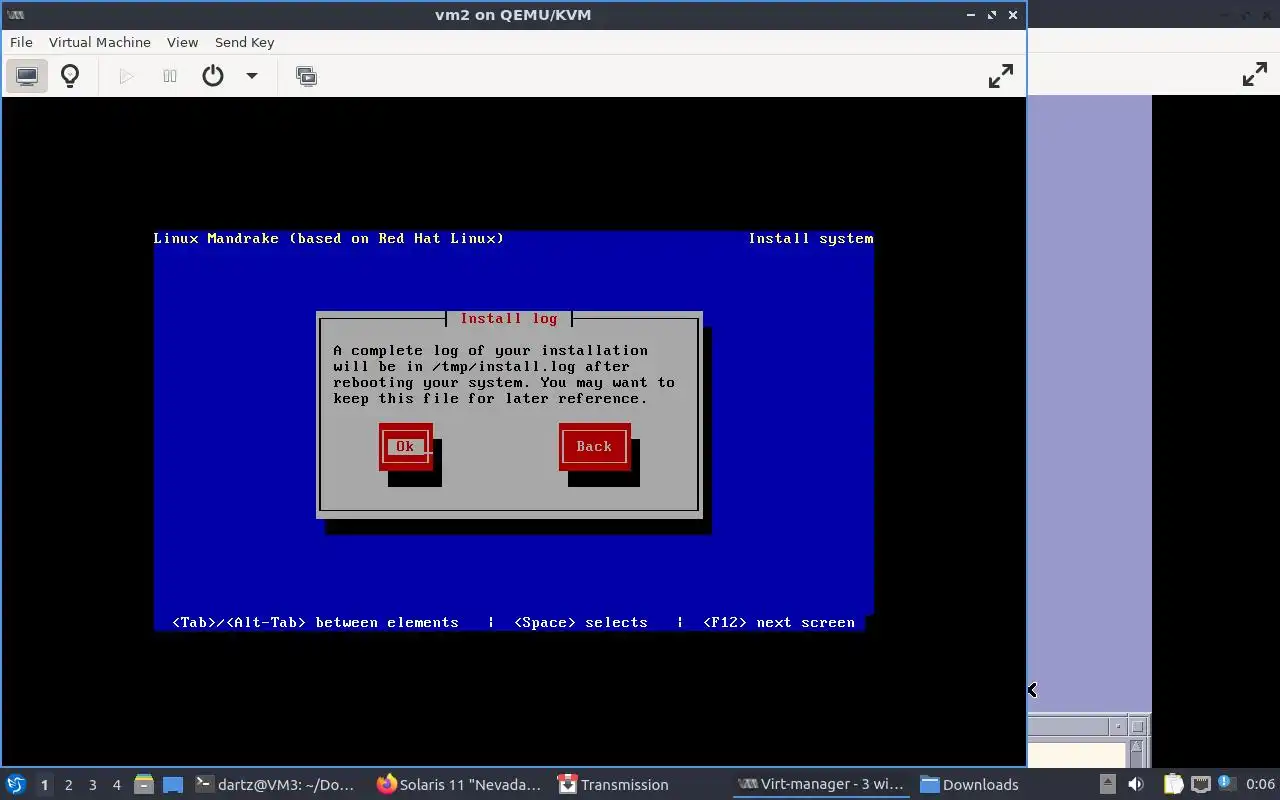Power on the virtual machine

pos(126,76)
